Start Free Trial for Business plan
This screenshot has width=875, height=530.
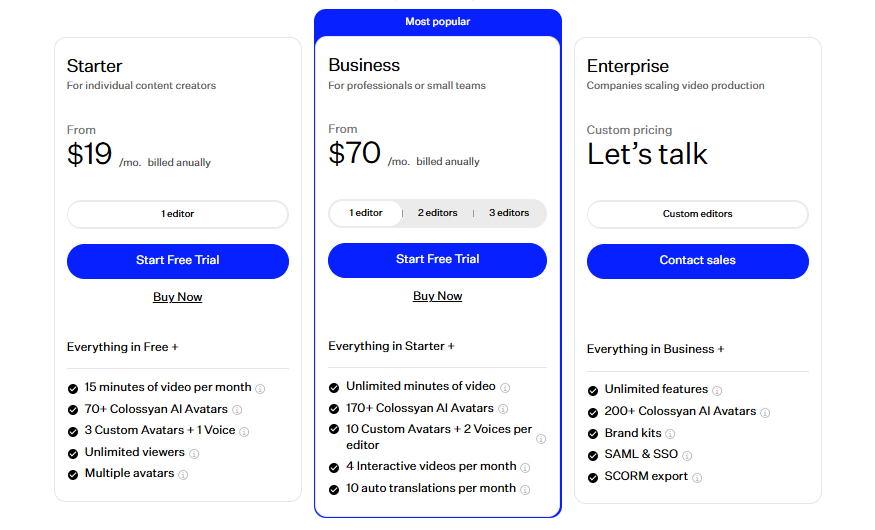point(438,260)
